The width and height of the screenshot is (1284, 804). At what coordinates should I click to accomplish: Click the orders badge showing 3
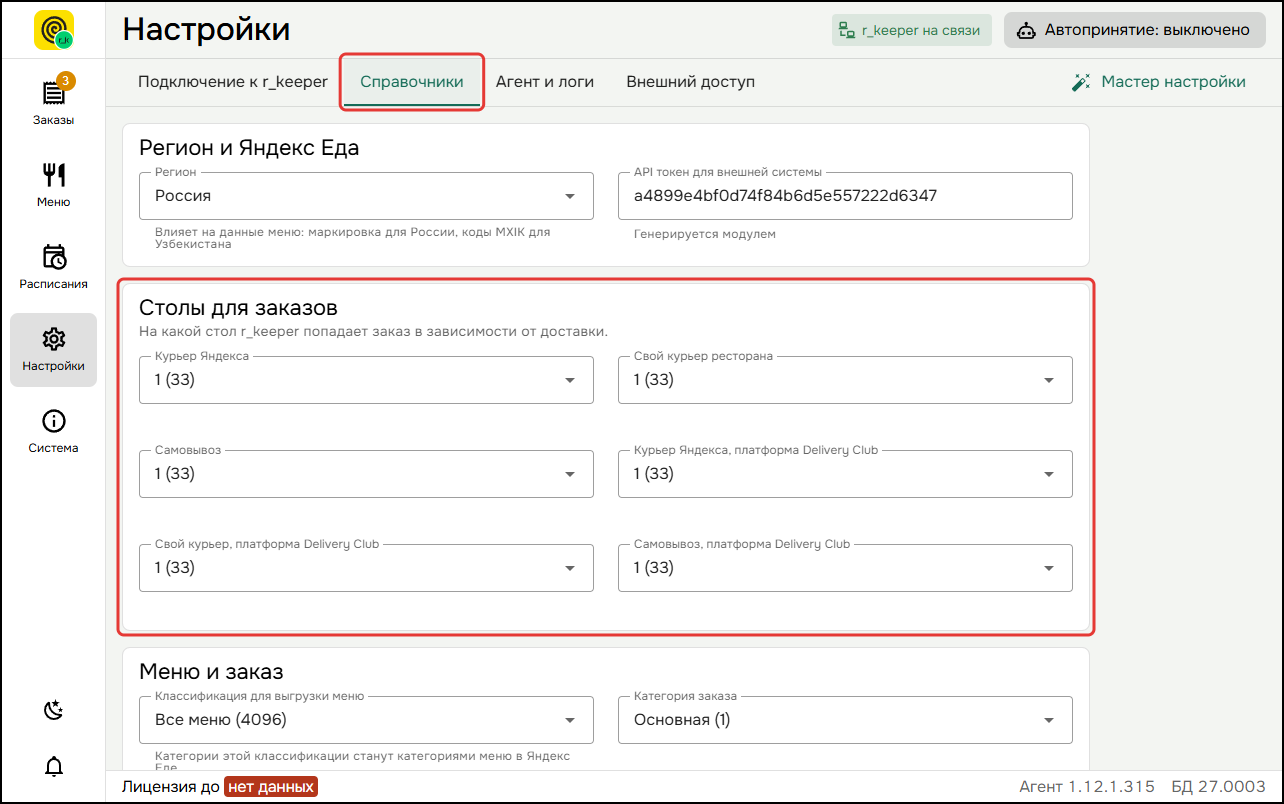click(x=66, y=80)
